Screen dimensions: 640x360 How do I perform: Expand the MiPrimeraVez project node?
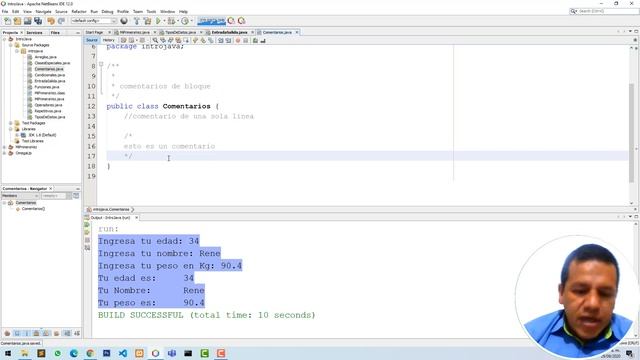click(x=5, y=147)
